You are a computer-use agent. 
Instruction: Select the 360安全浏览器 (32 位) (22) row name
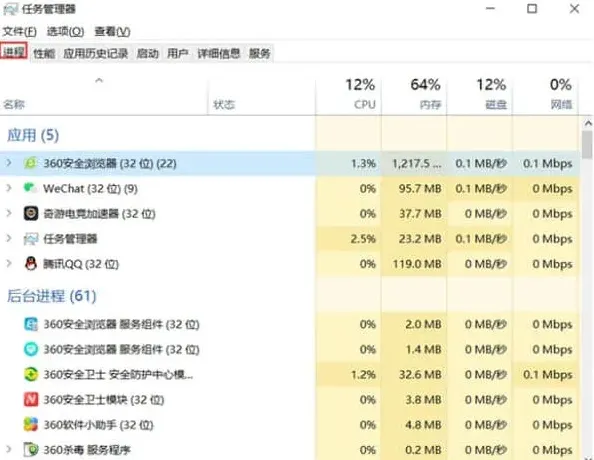point(110,163)
